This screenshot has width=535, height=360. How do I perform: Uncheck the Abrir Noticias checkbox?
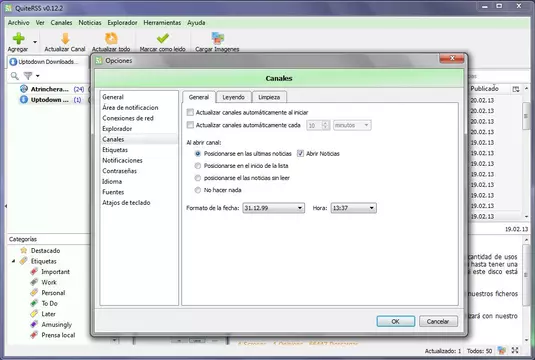point(300,154)
